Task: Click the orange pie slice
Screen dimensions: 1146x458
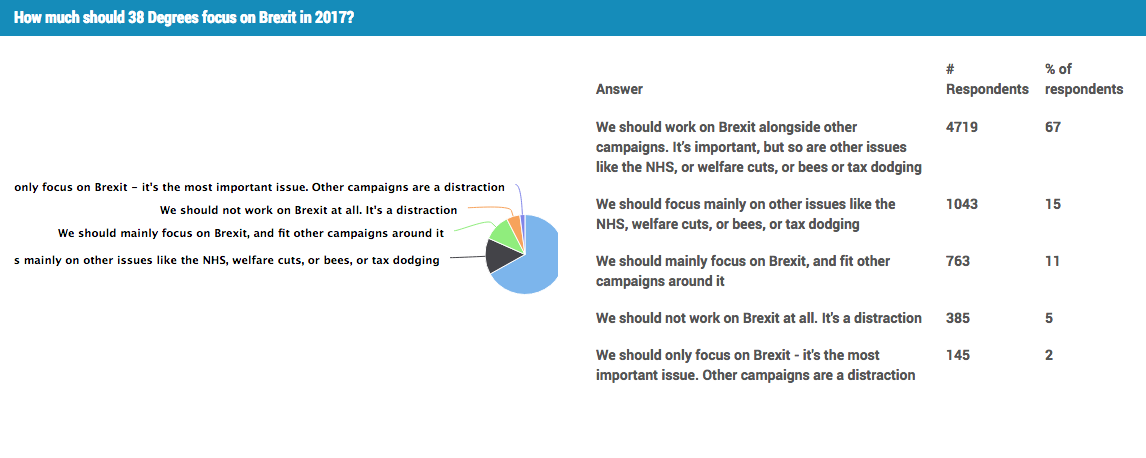Action: 514,222
